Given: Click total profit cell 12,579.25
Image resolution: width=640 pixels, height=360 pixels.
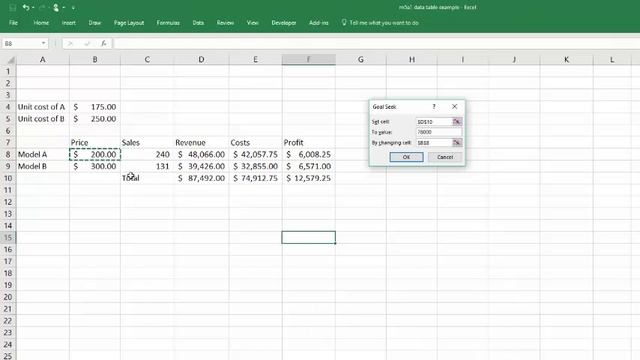Looking at the screenshot, I should [309, 178].
